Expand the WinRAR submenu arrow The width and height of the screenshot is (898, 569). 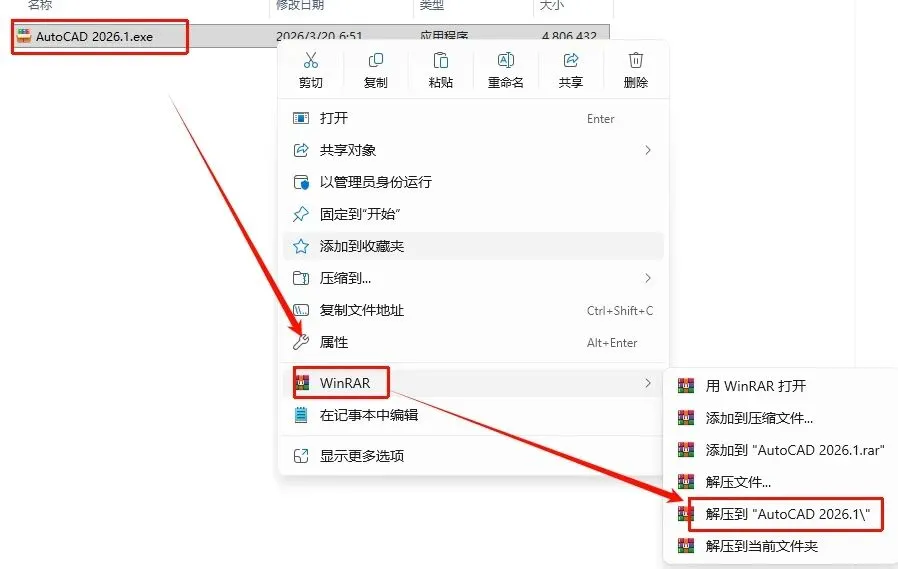(648, 383)
